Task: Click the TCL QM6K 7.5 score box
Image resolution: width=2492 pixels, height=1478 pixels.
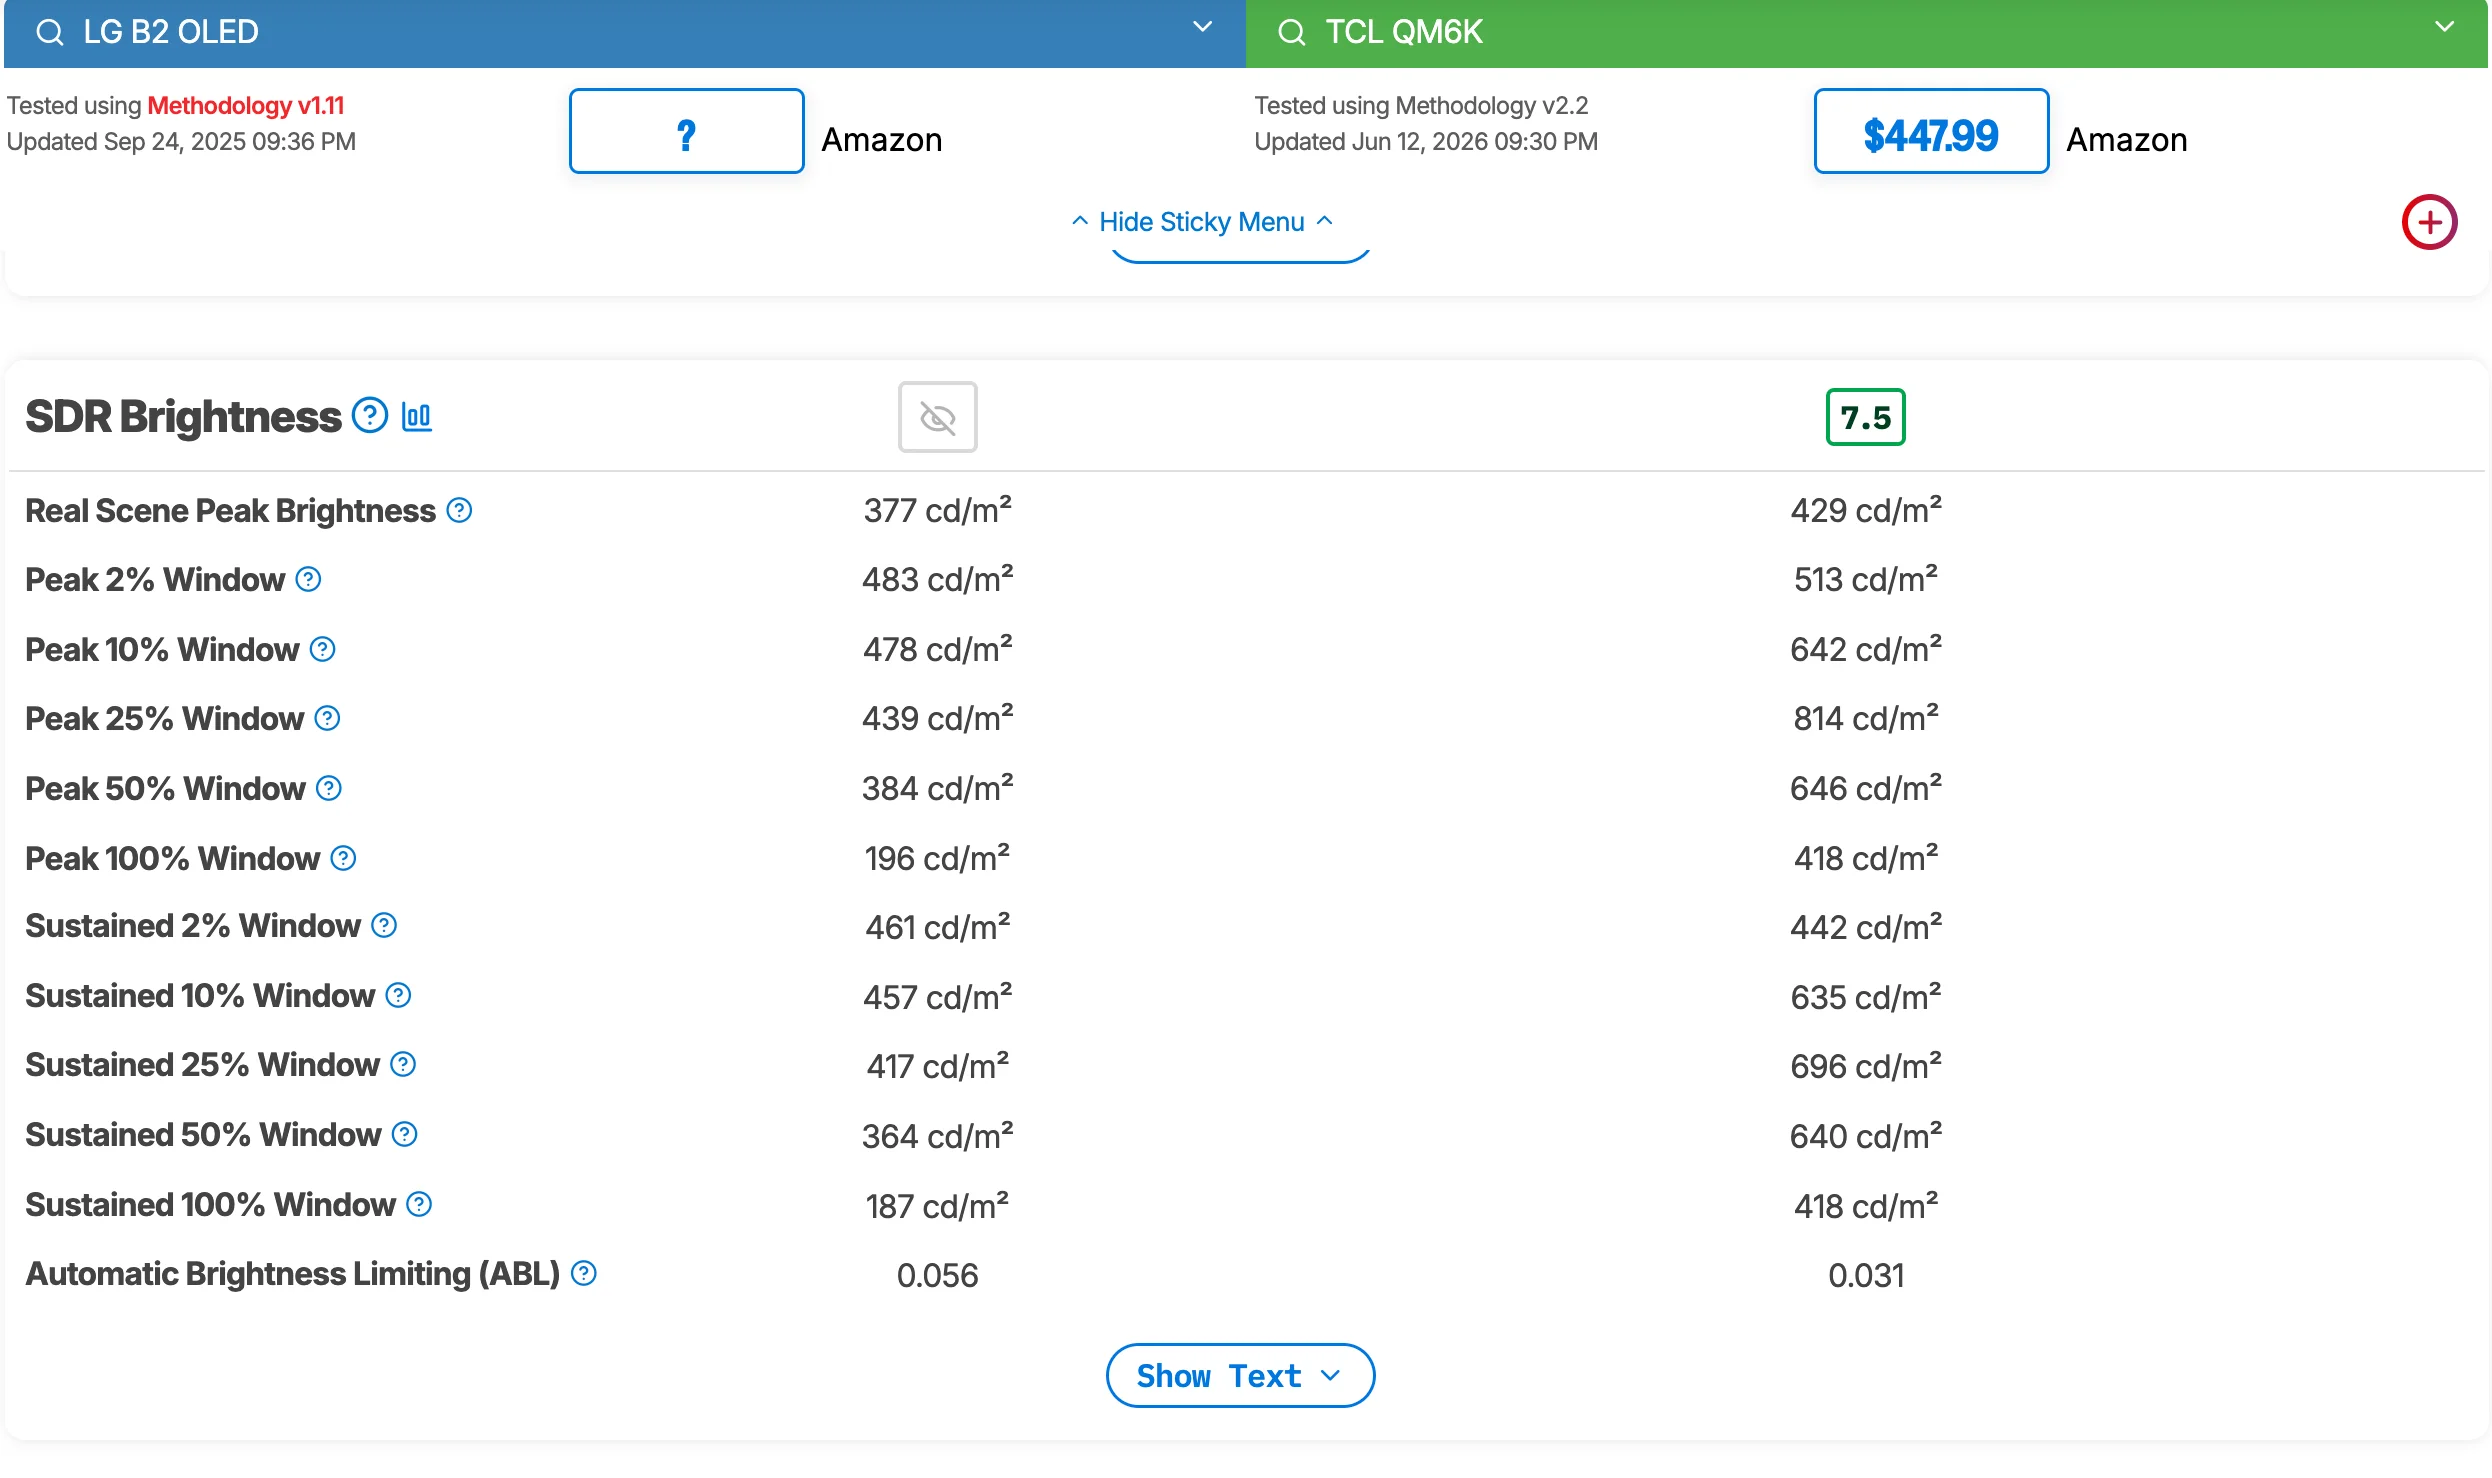Action: coord(1865,417)
